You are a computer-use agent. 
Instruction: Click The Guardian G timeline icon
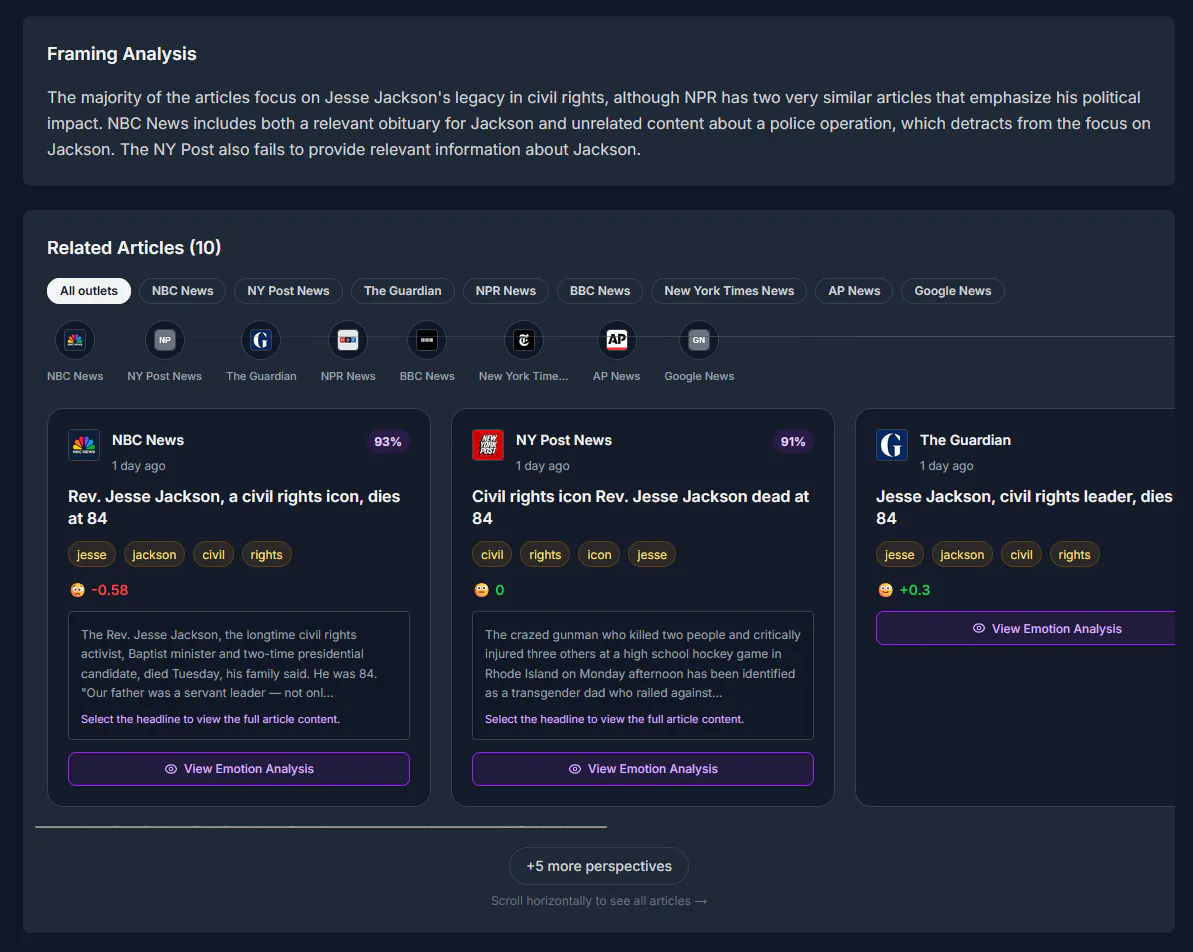(x=261, y=340)
